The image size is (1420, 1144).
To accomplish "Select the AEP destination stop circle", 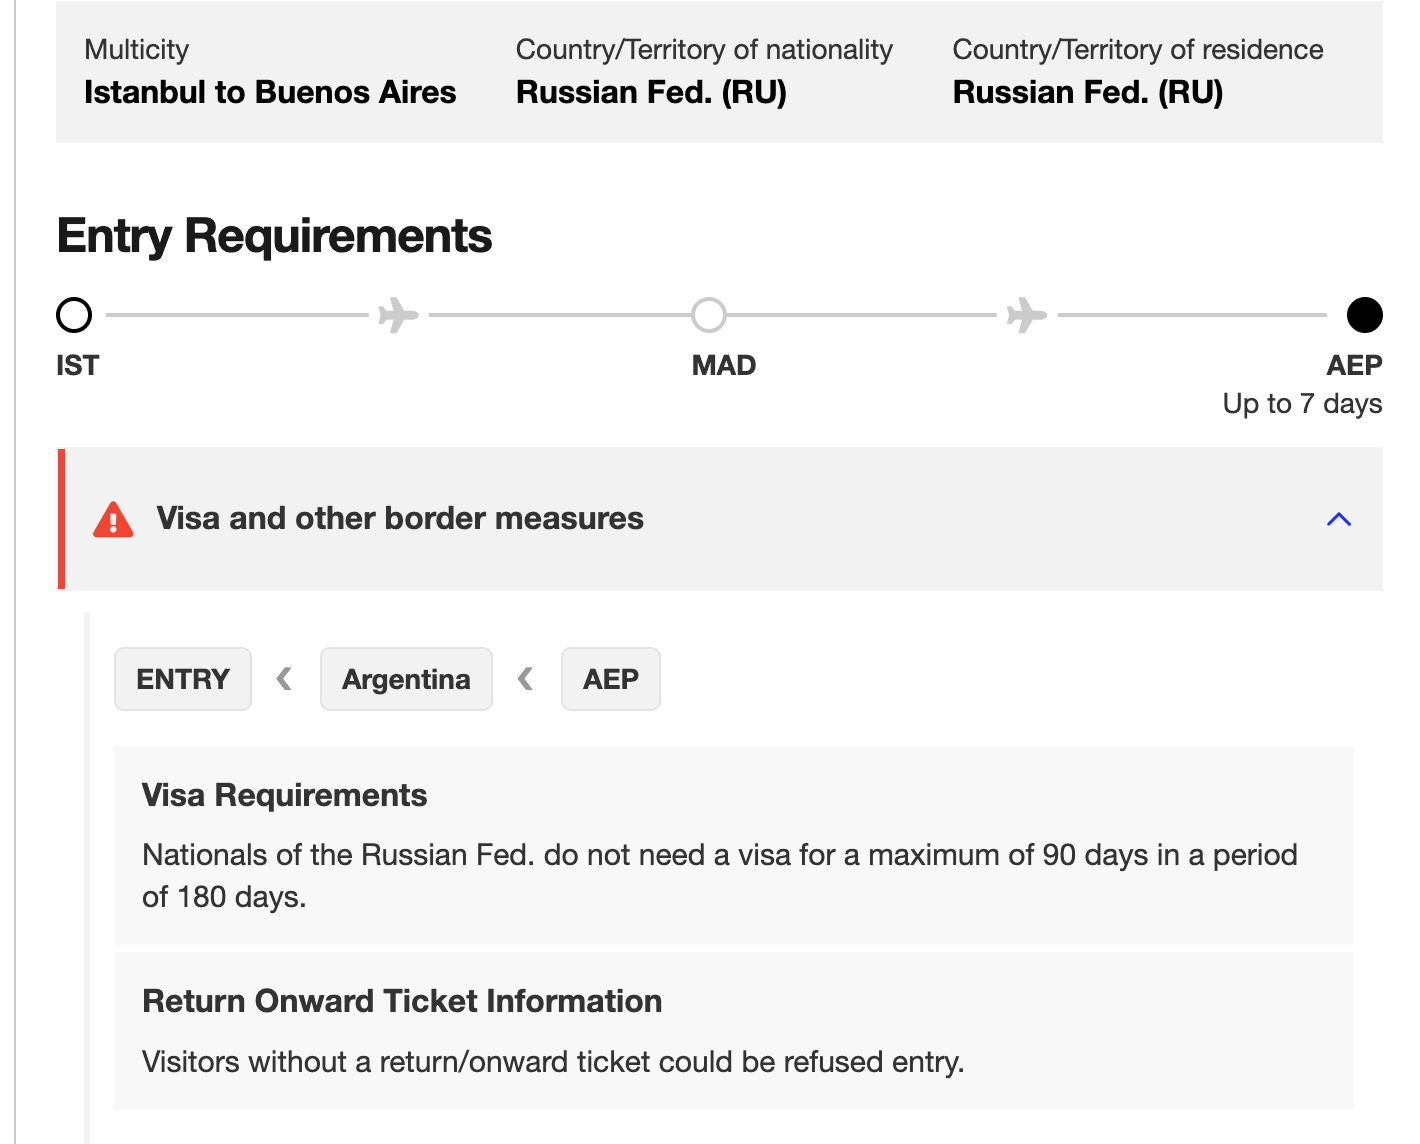I will click(x=1364, y=315).
